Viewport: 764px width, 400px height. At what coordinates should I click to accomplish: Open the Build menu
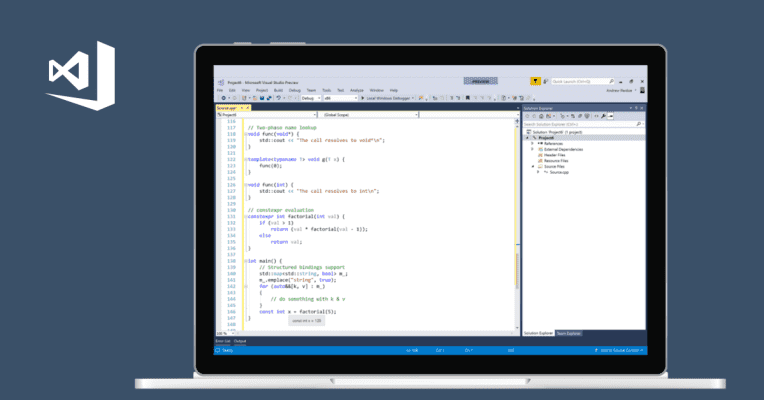pos(278,90)
